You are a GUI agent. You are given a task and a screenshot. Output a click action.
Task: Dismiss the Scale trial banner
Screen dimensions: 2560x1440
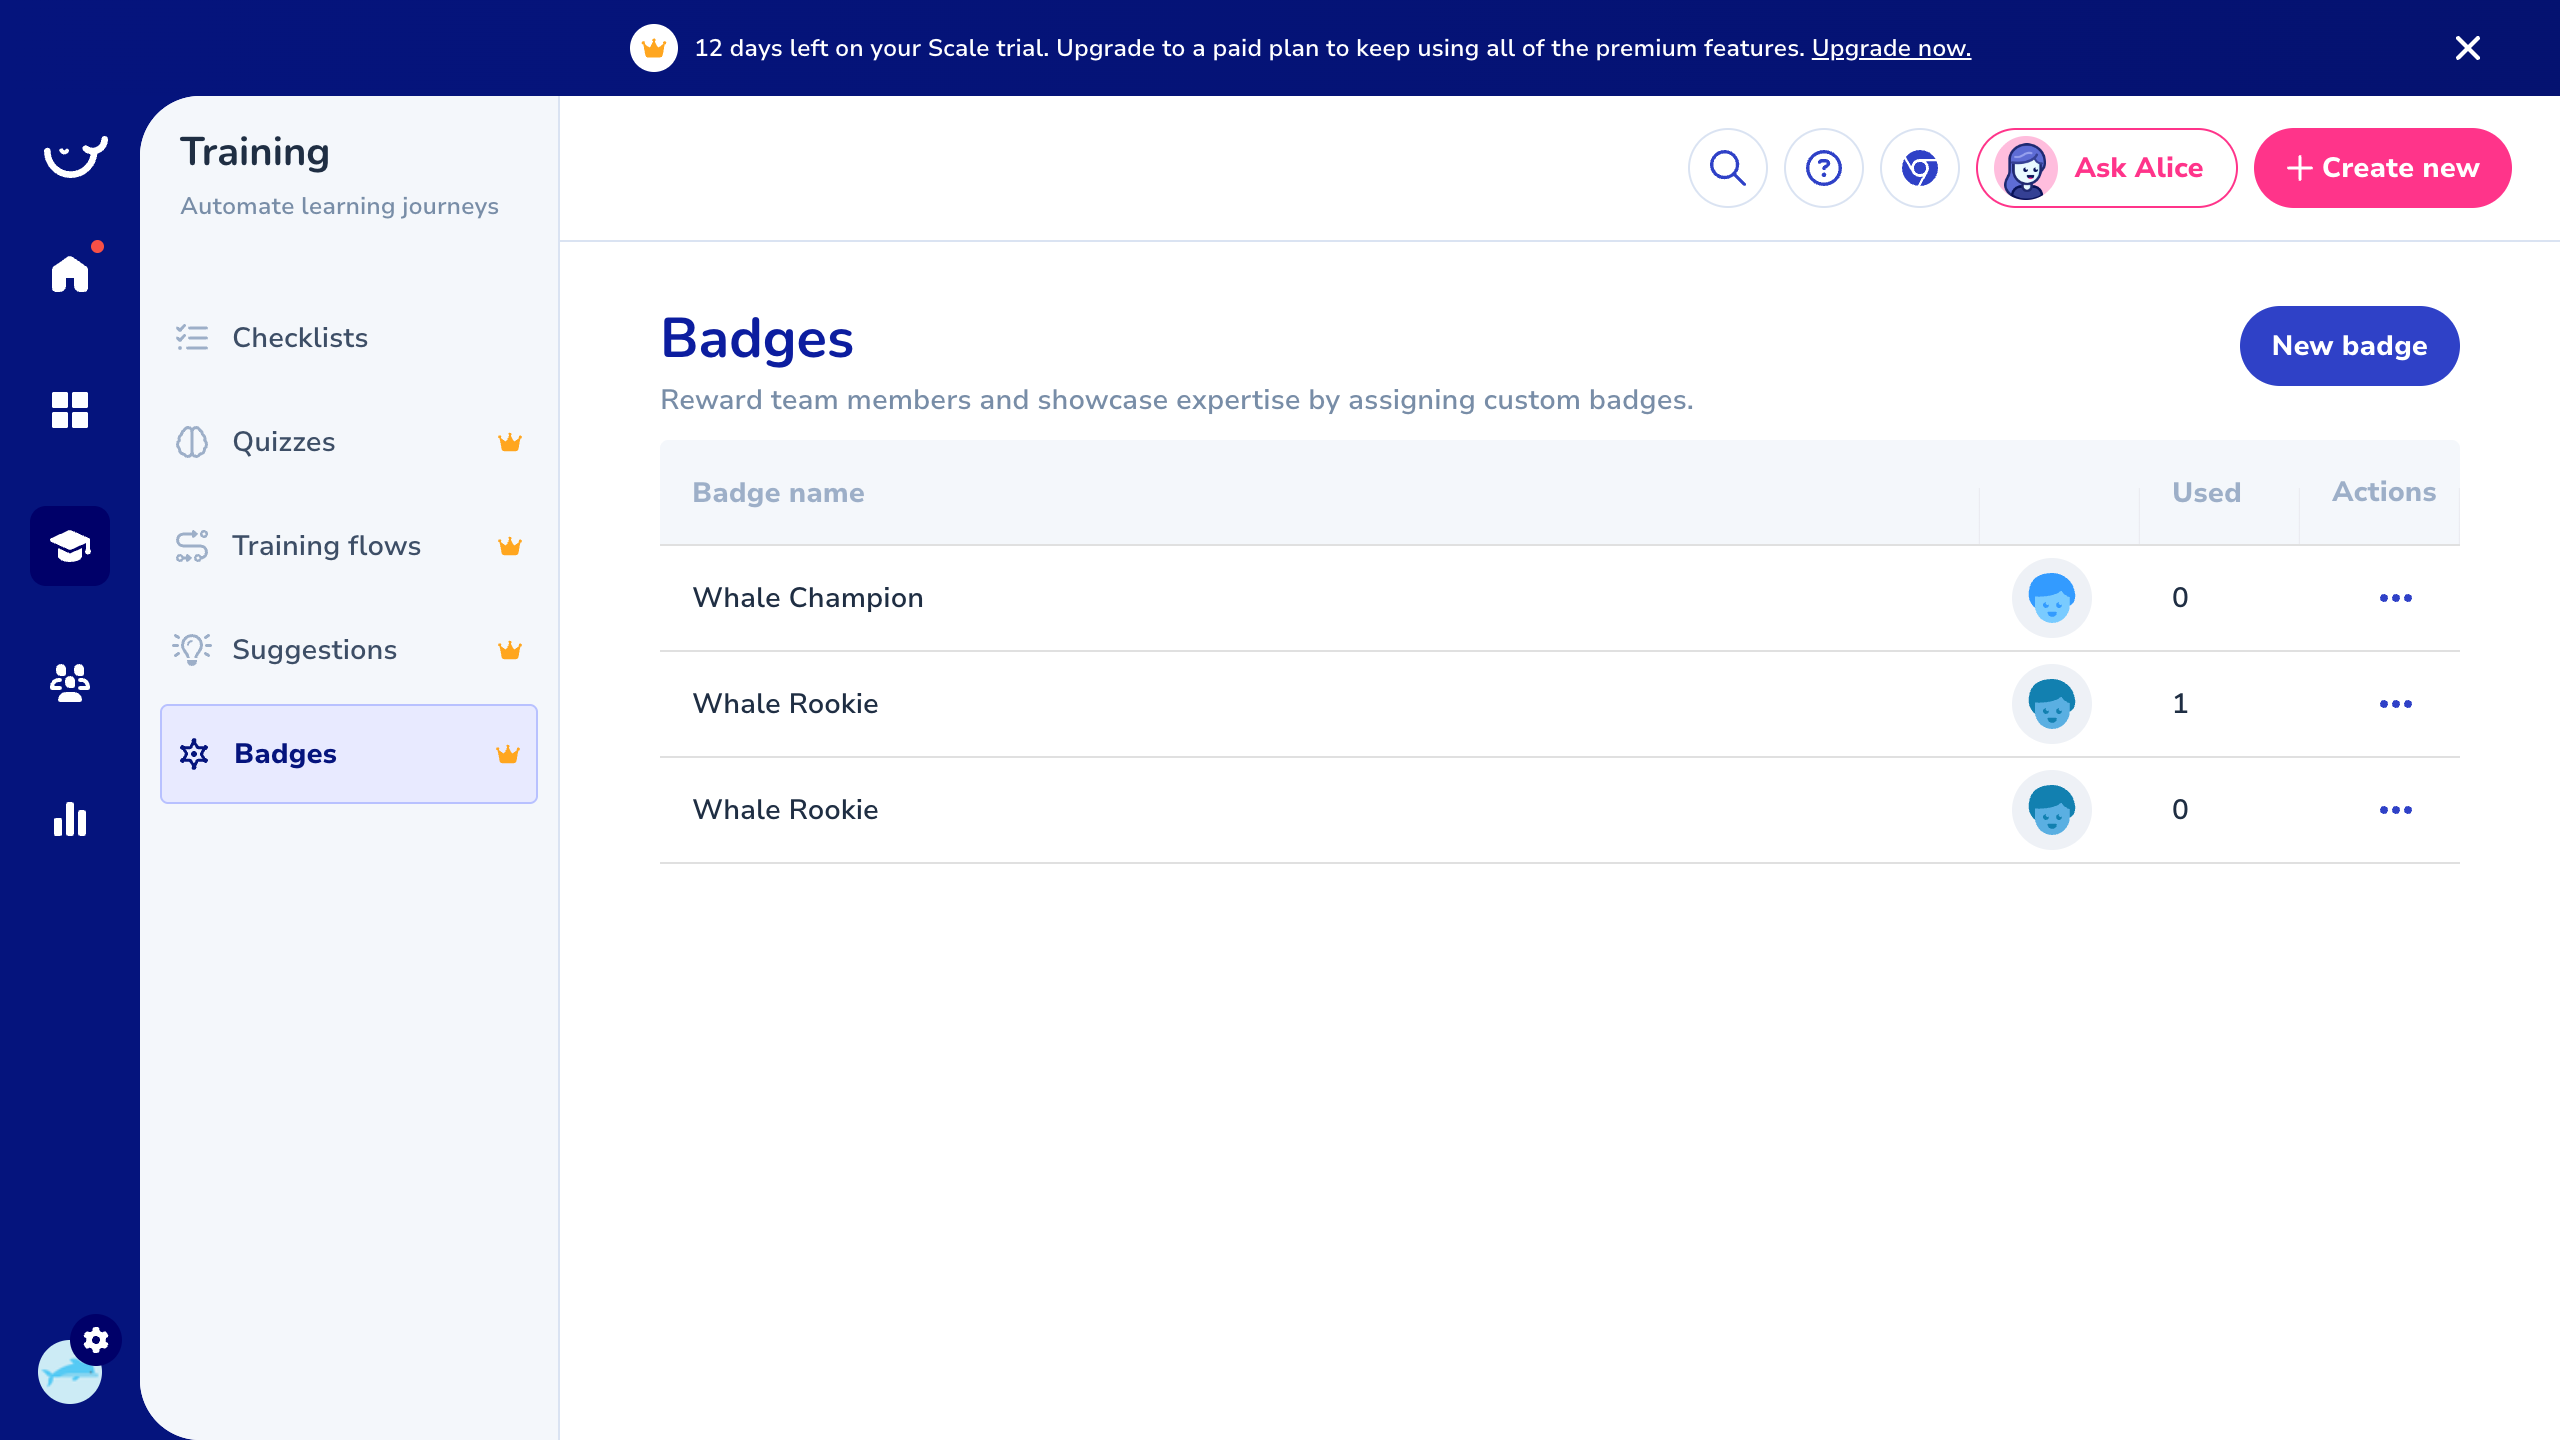(x=2467, y=47)
